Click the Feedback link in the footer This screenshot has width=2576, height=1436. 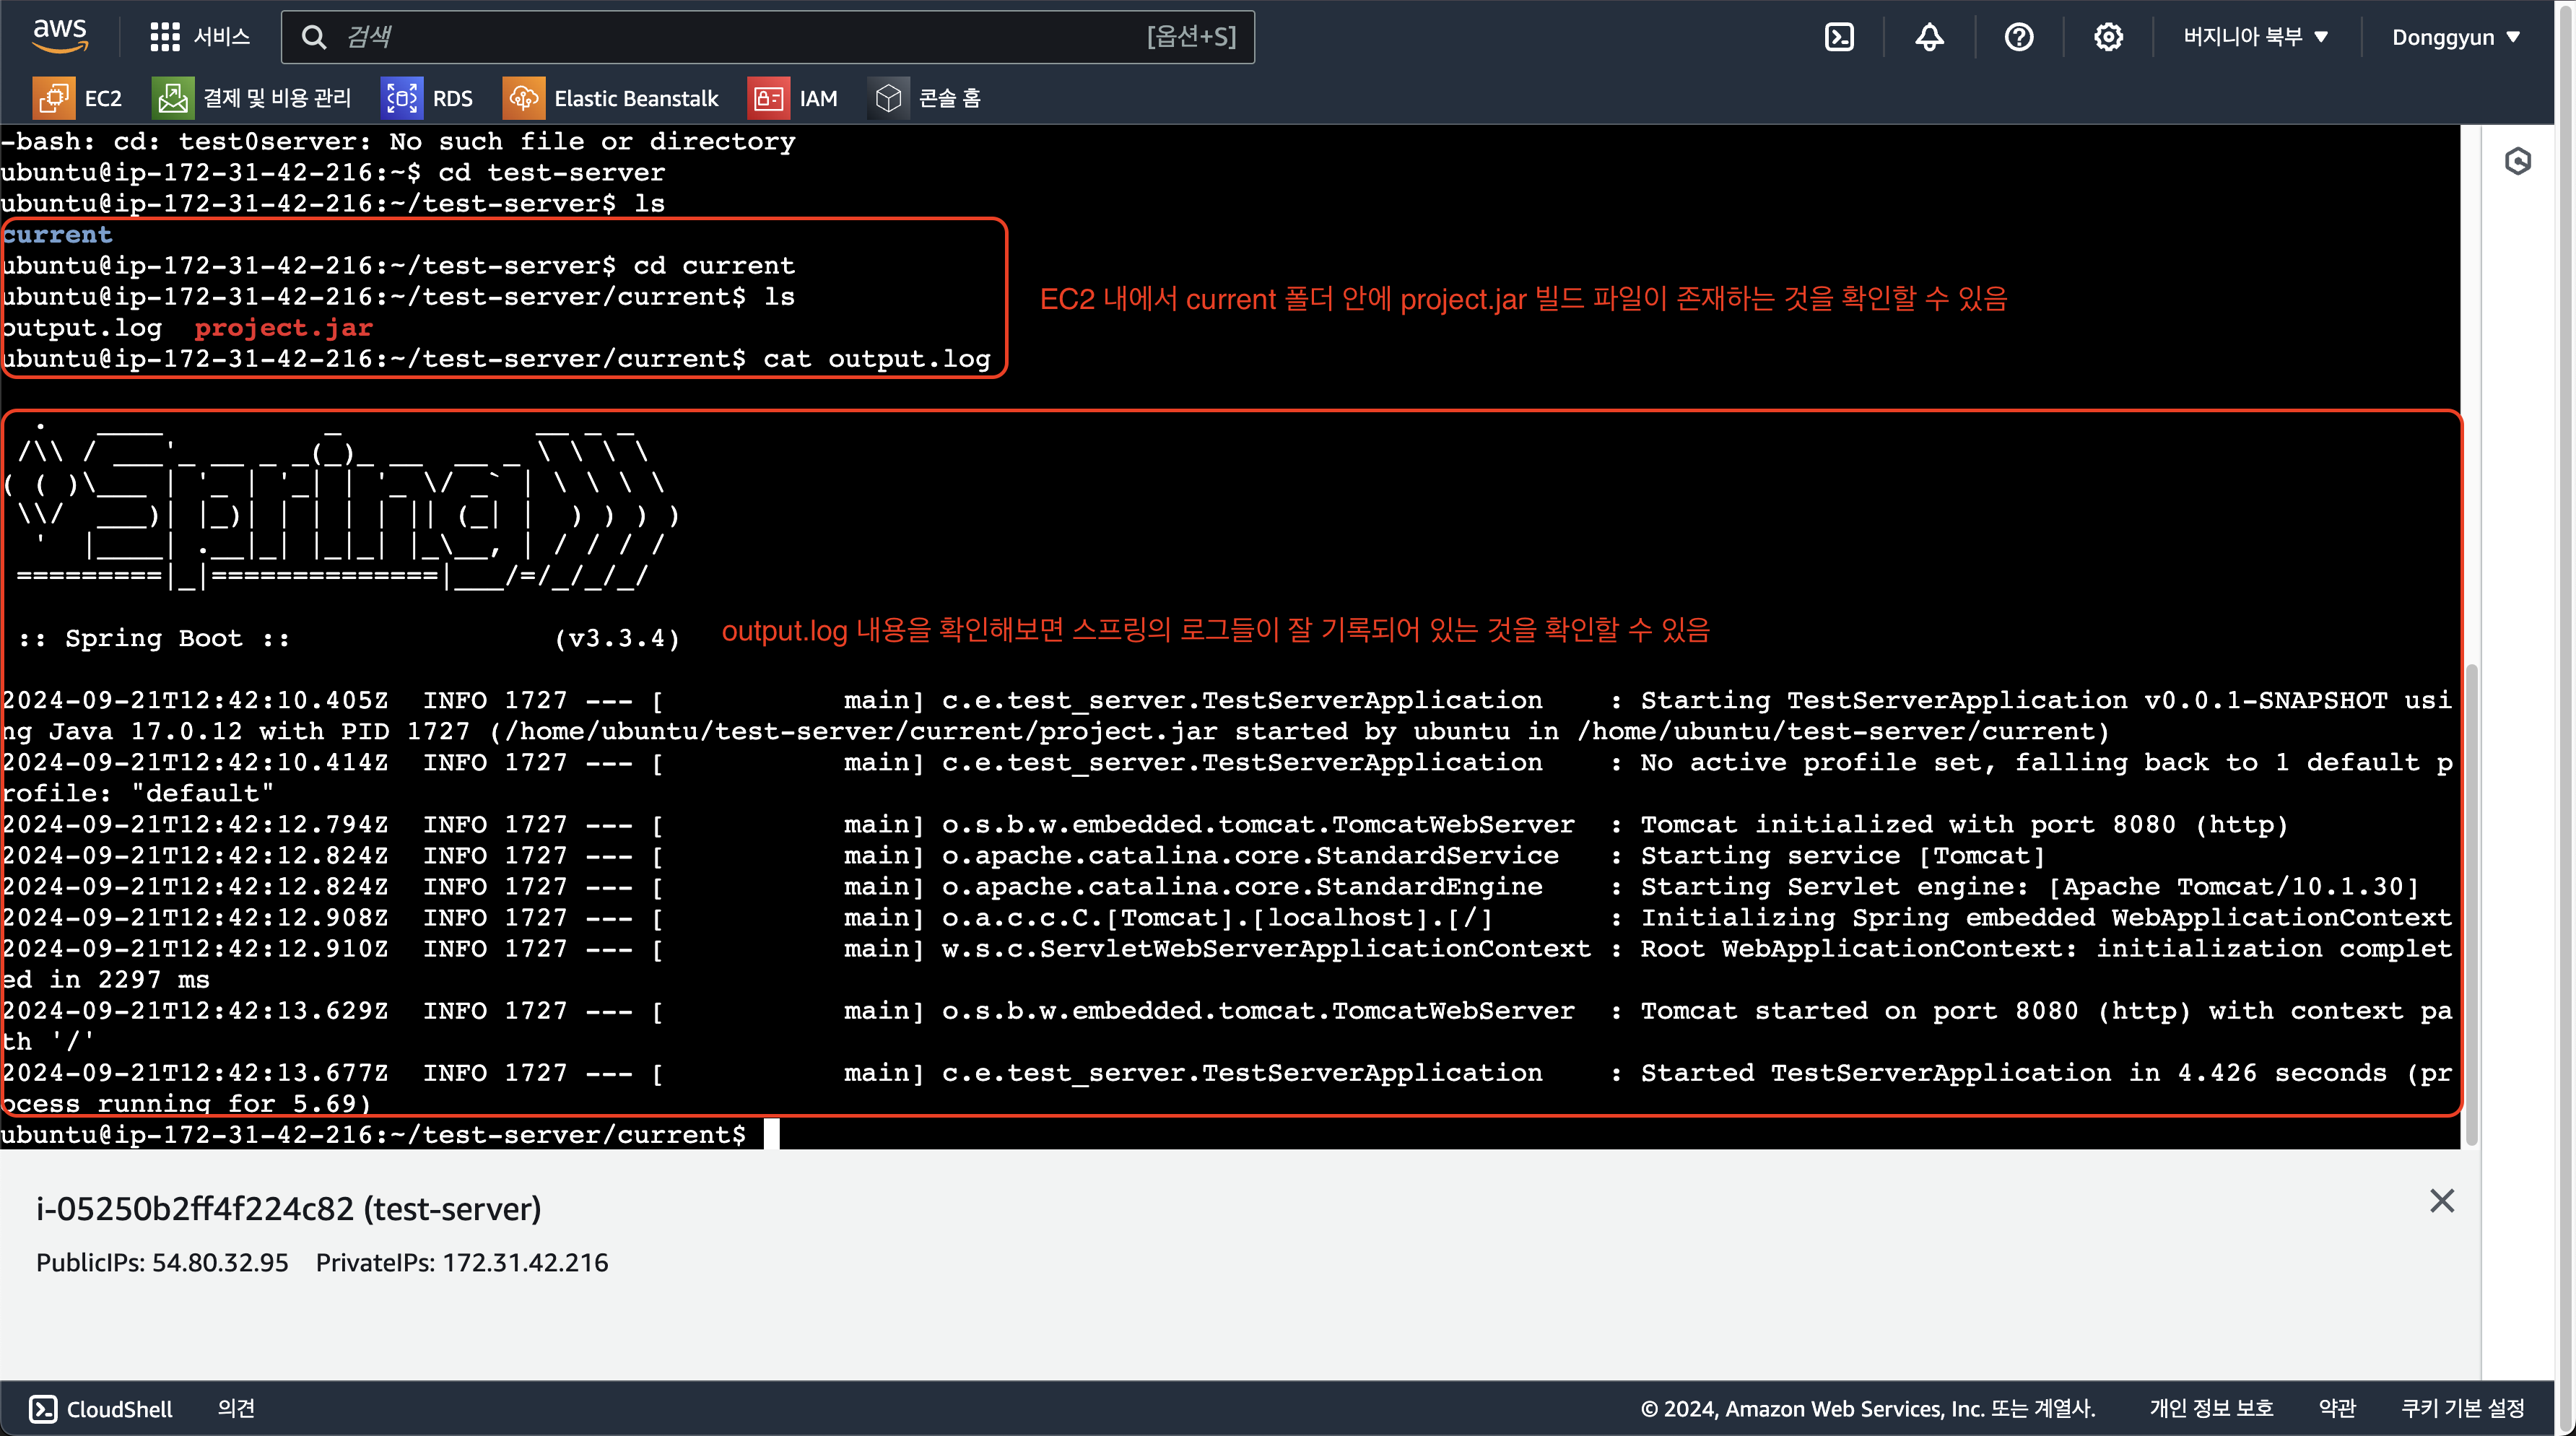coord(236,1408)
